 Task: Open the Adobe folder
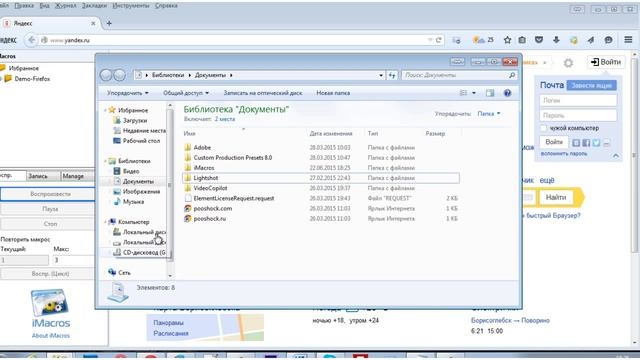[202, 147]
